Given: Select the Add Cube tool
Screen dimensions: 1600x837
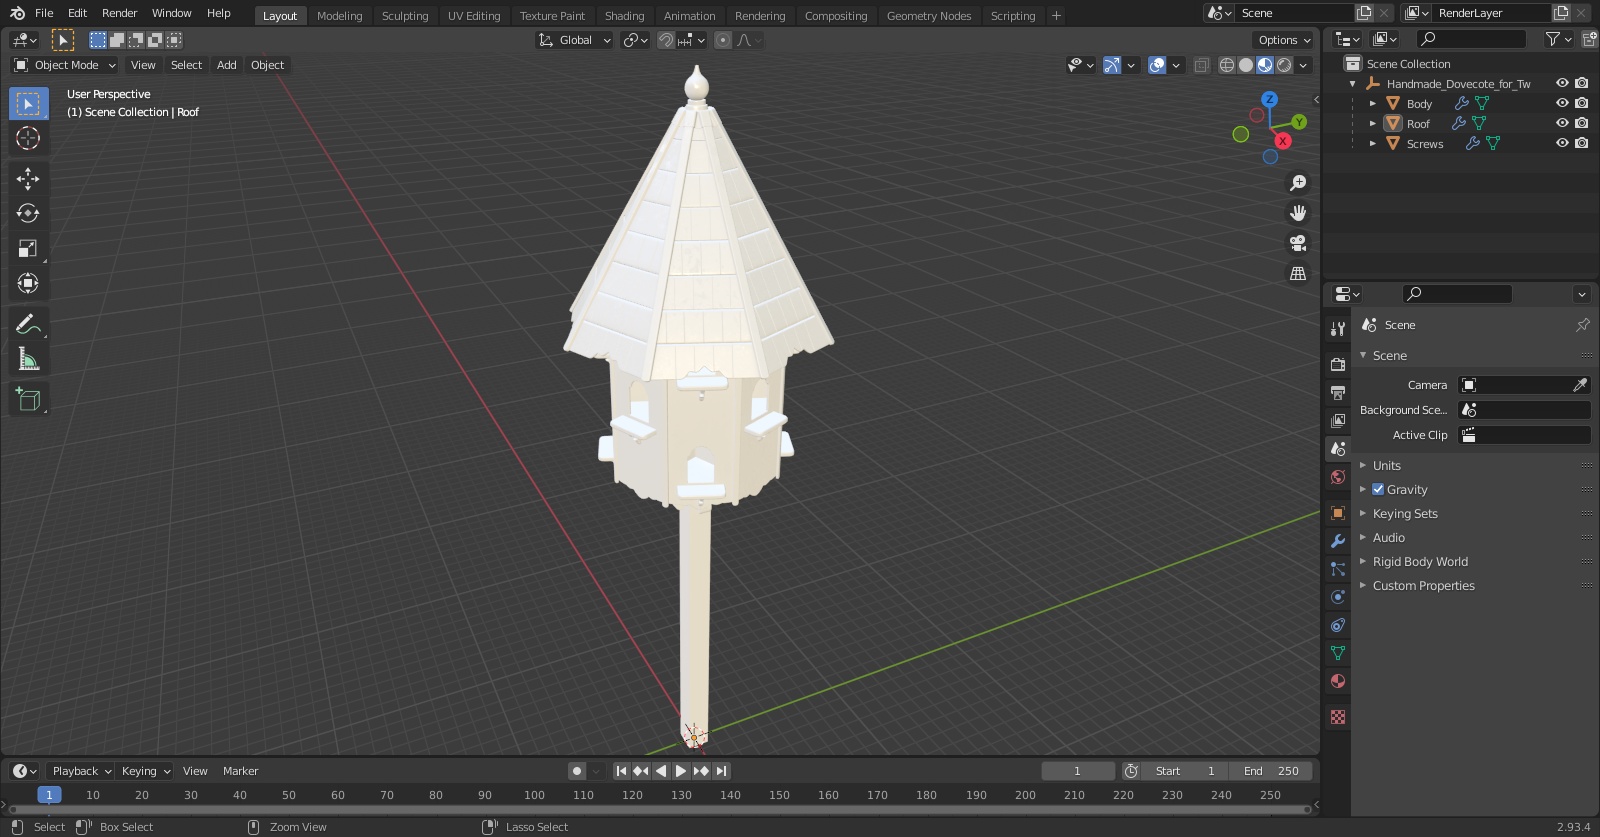Looking at the screenshot, I should (28, 399).
